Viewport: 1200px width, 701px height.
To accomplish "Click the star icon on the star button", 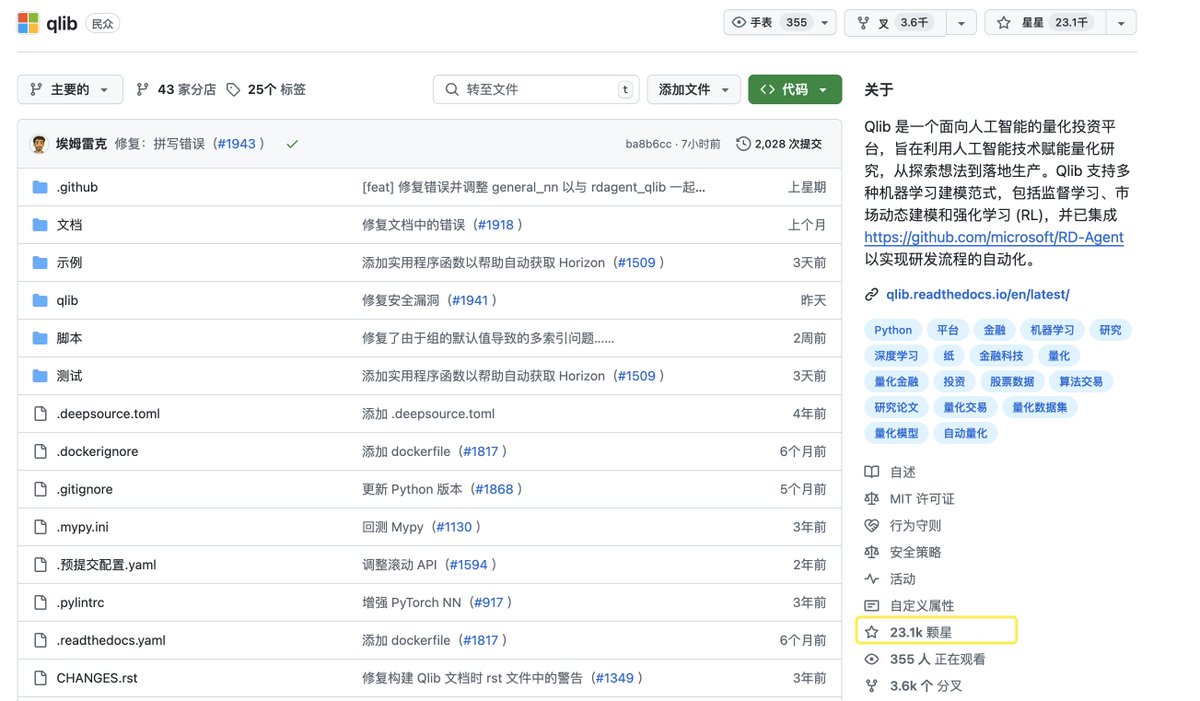I will click(1004, 23).
